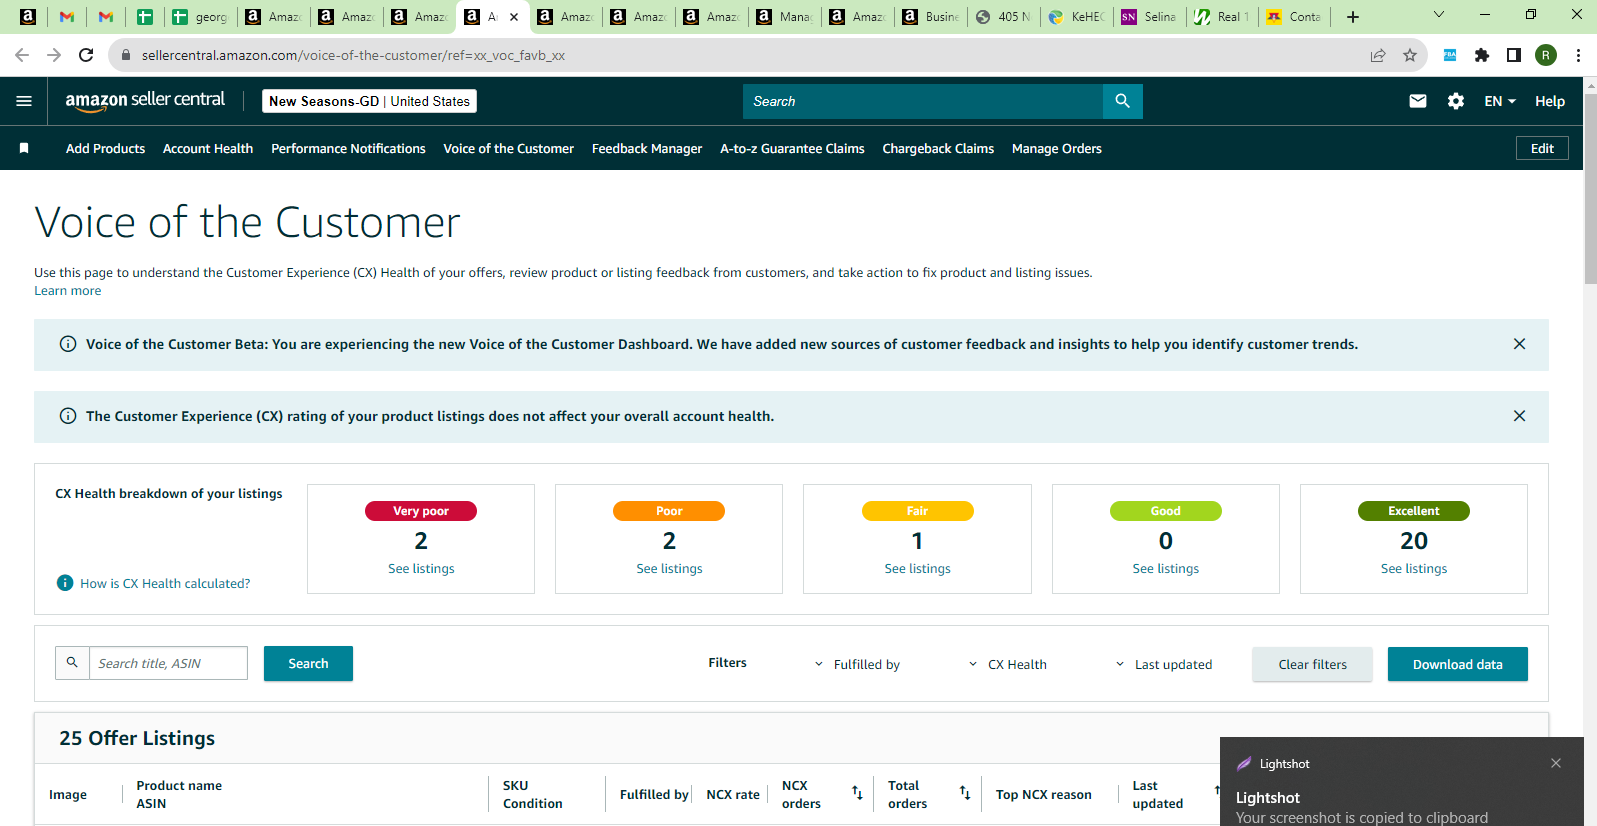Expand the Fulfilled by filter
The image size is (1597, 826).
[x=858, y=664]
